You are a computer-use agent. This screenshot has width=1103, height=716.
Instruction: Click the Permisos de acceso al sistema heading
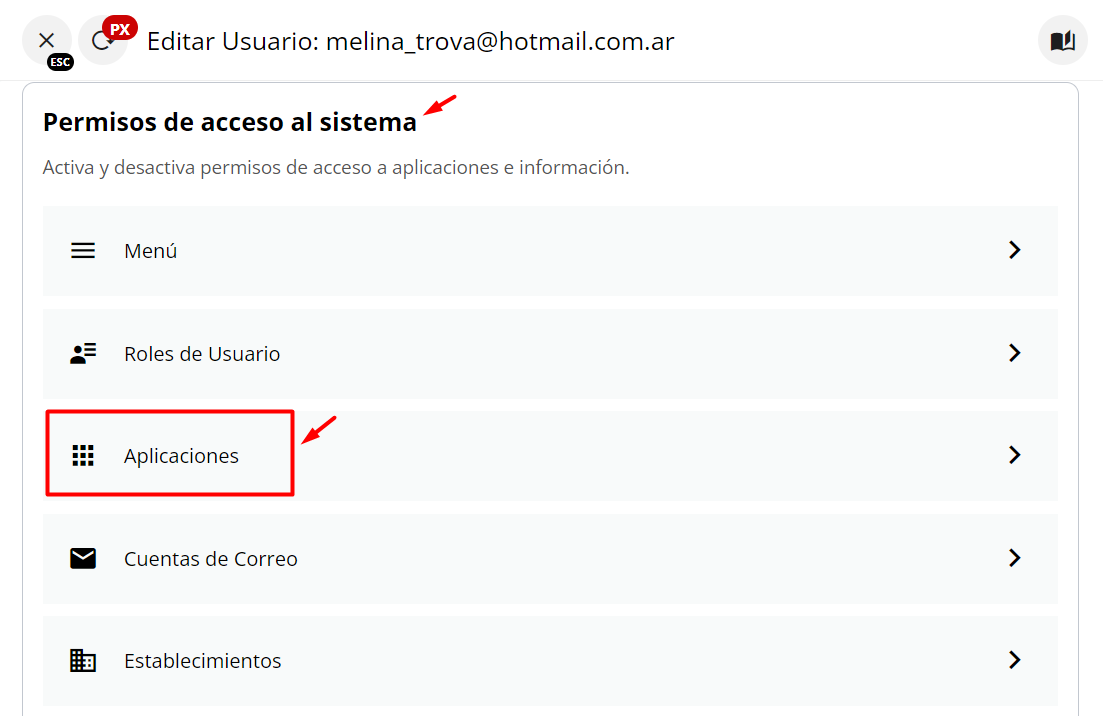coord(229,121)
